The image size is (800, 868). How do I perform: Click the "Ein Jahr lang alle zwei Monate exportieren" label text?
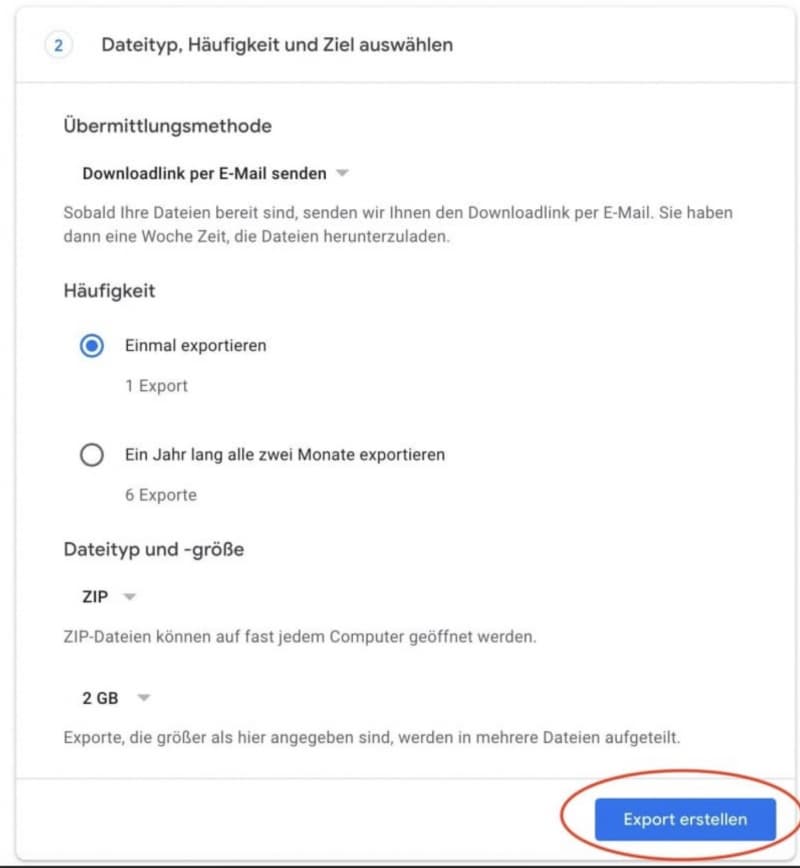[x=285, y=454]
